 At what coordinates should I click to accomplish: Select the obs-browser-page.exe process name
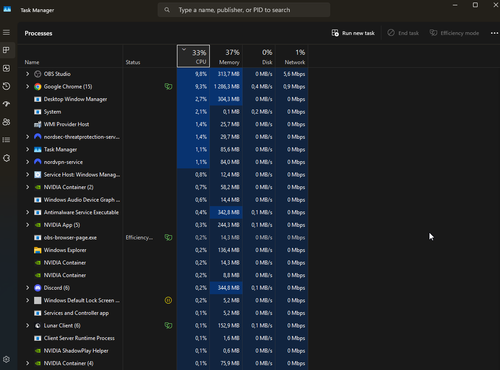click(70, 238)
